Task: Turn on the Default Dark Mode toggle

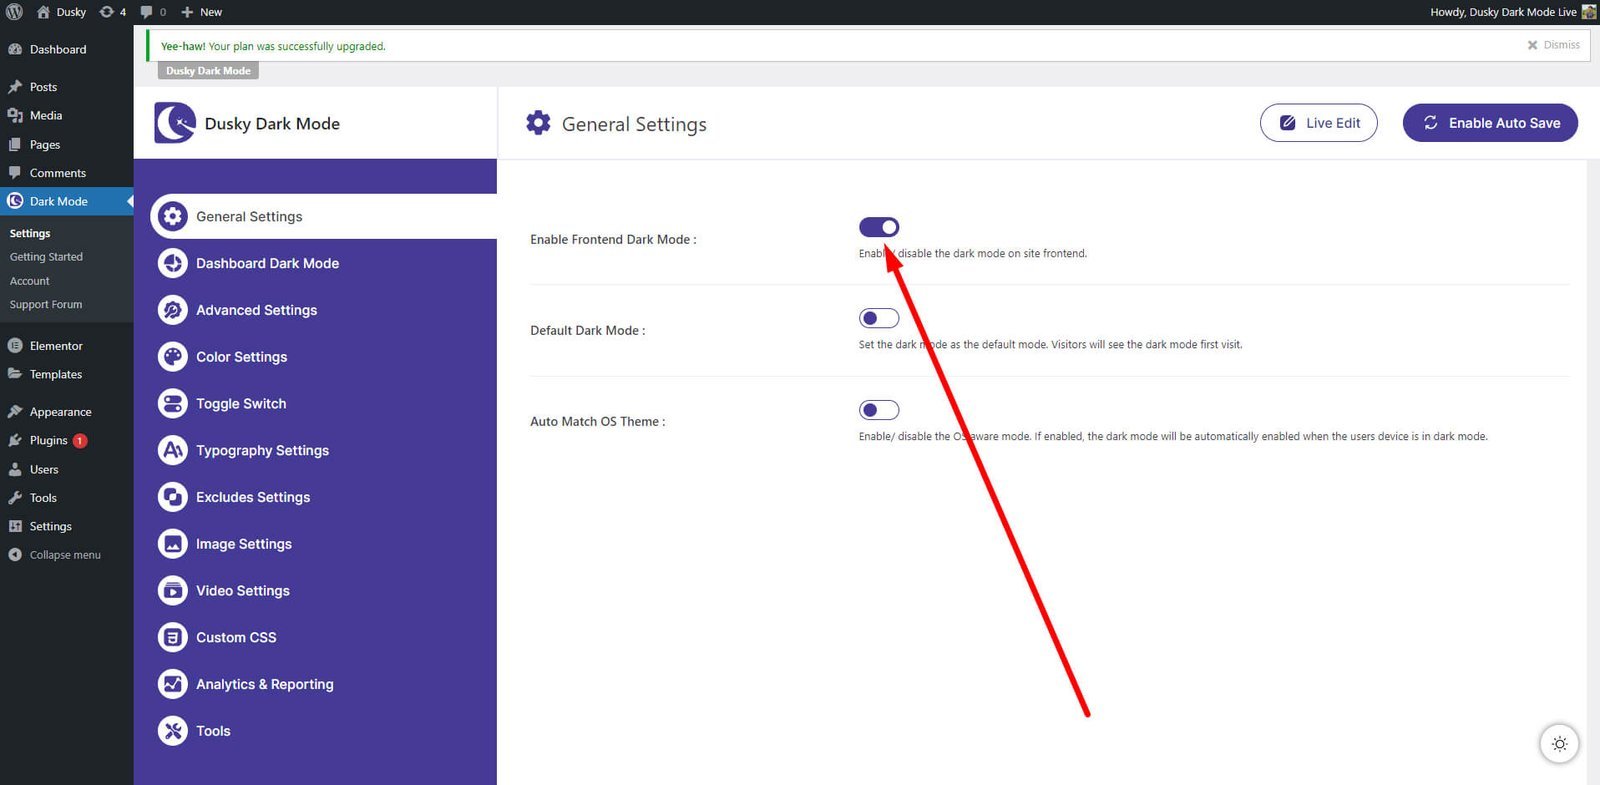Action: (879, 318)
